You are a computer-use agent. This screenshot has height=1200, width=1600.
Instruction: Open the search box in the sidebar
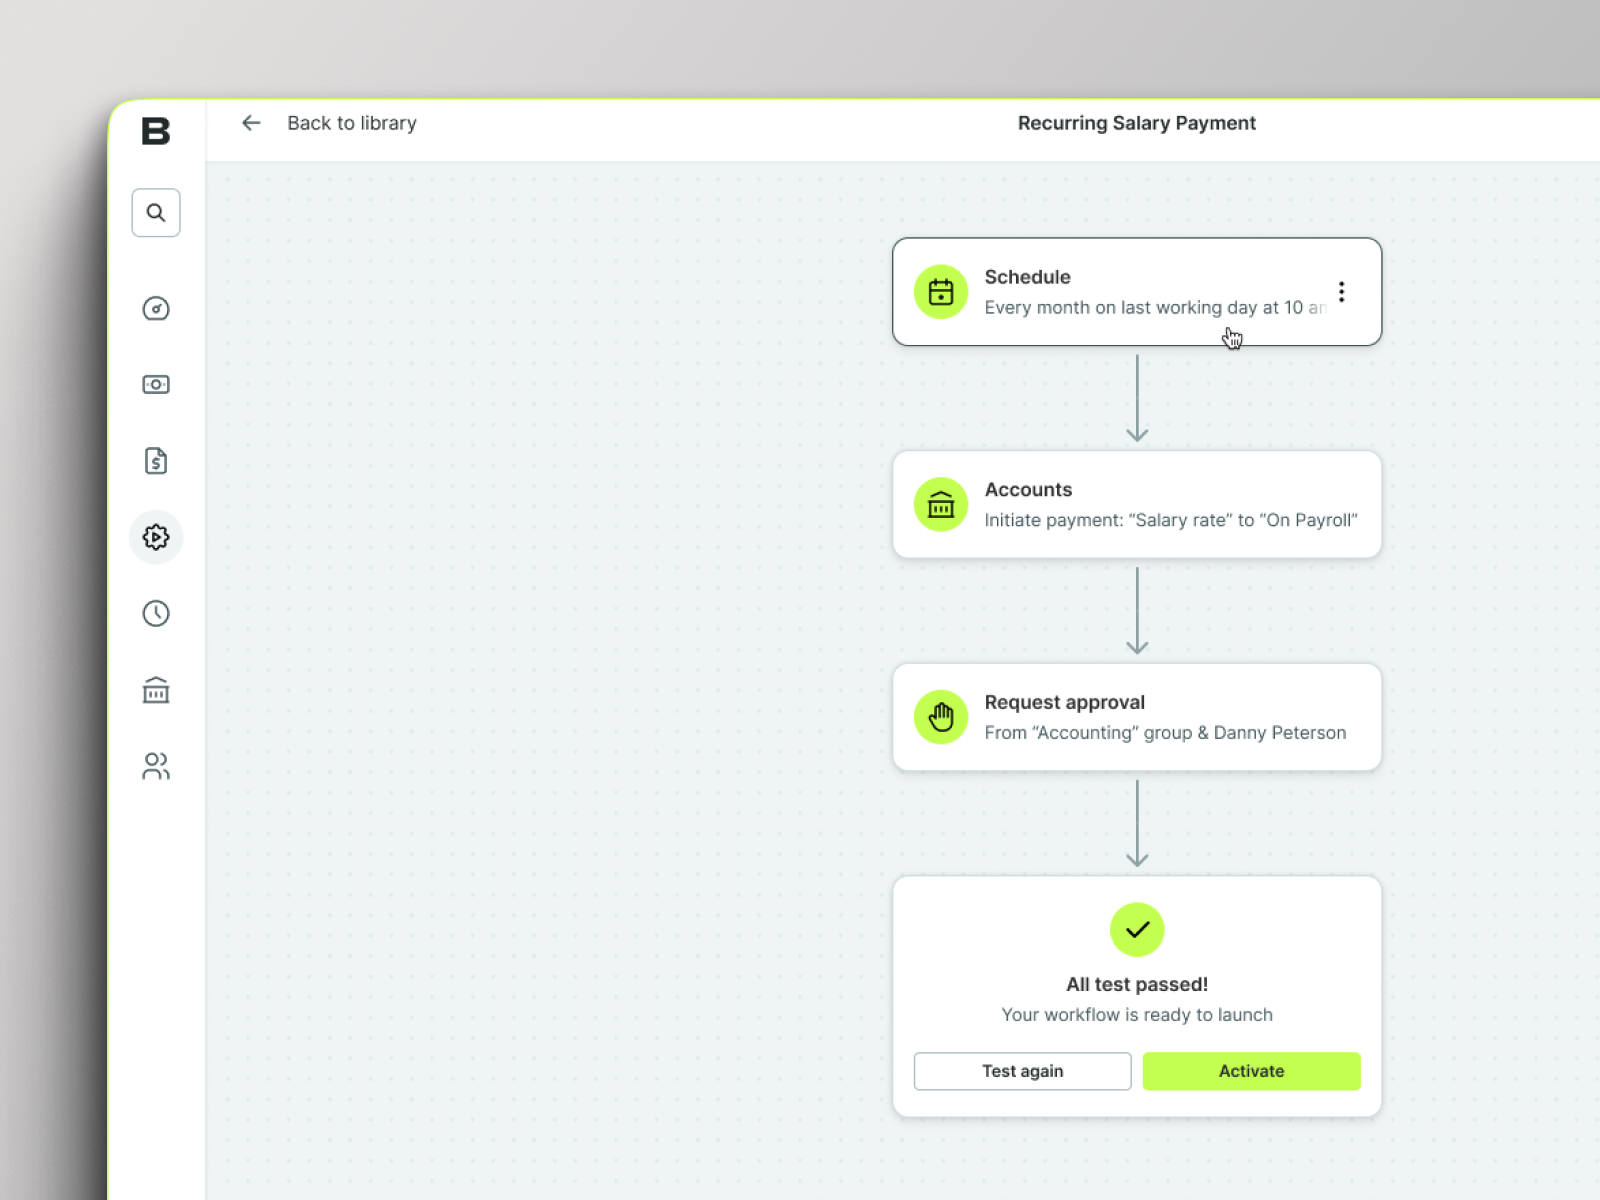coord(156,213)
